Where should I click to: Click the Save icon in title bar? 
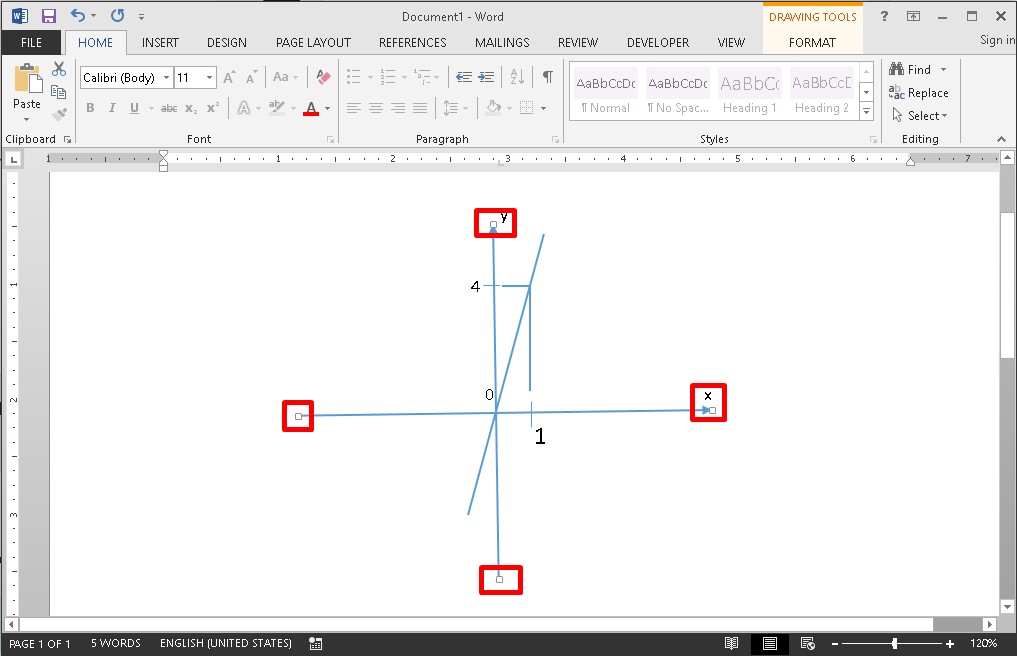(x=48, y=16)
